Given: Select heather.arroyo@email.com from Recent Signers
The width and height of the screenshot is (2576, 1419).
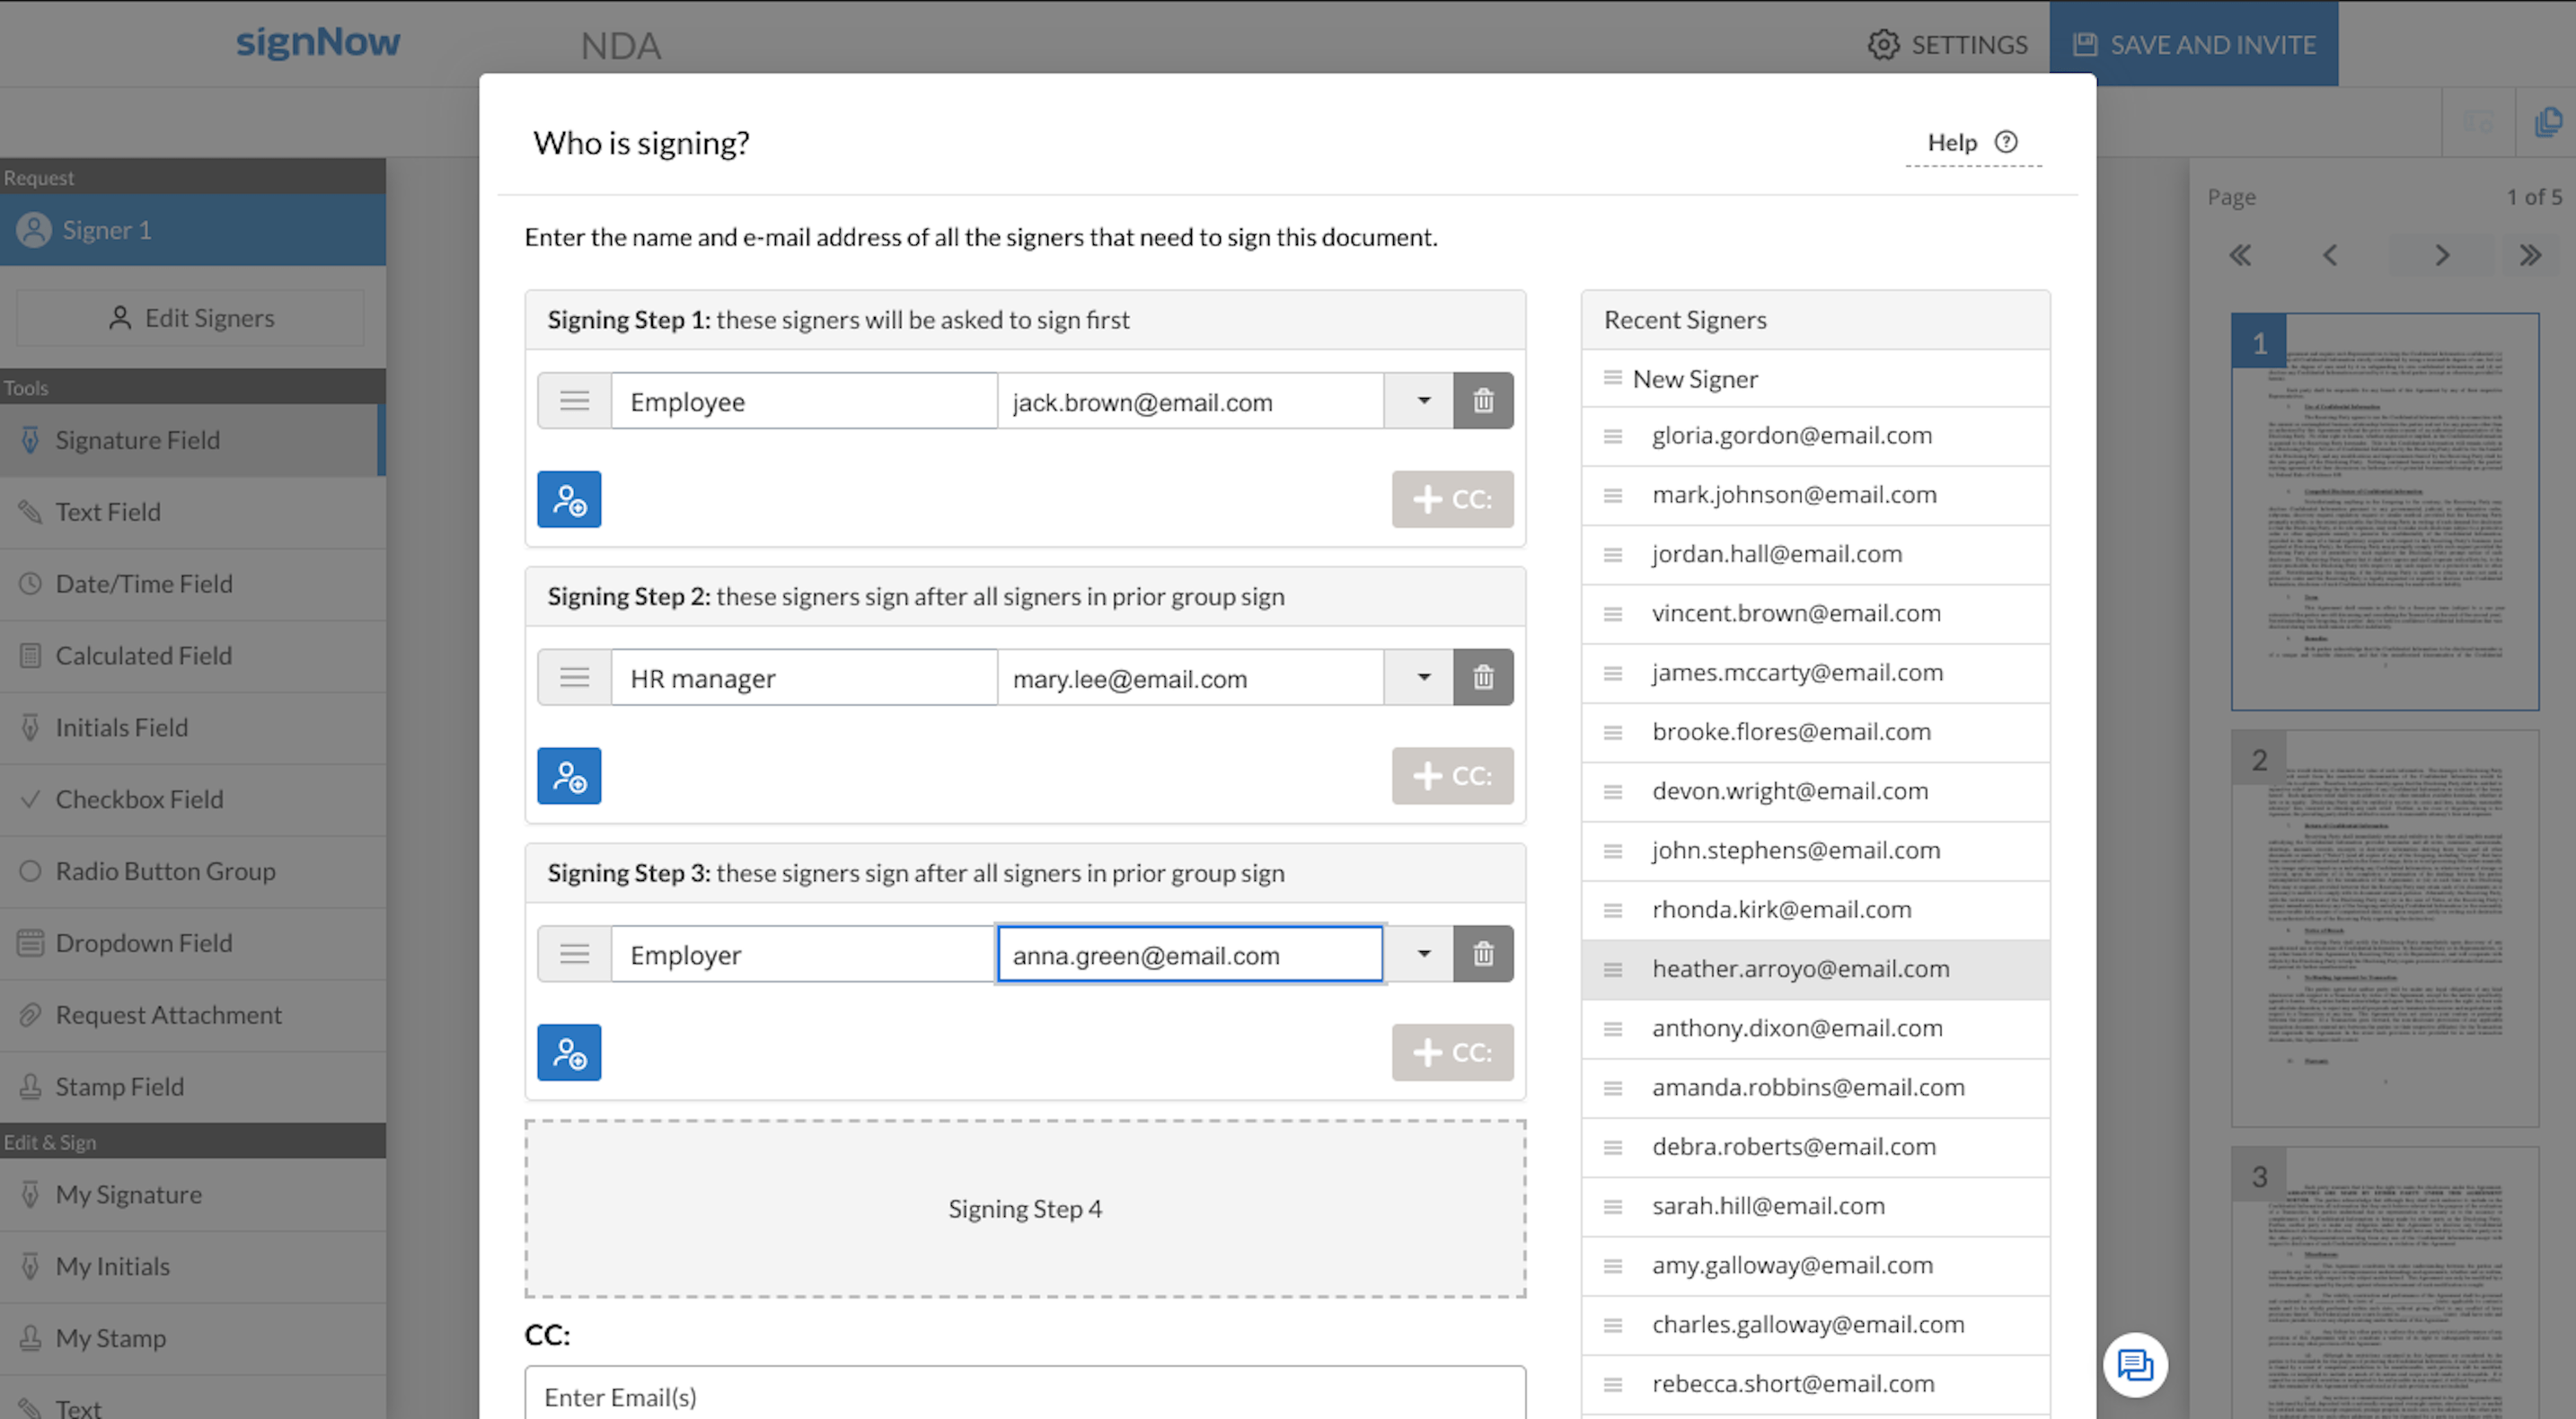Looking at the screenshot, I should click(x=1799, y=968).
